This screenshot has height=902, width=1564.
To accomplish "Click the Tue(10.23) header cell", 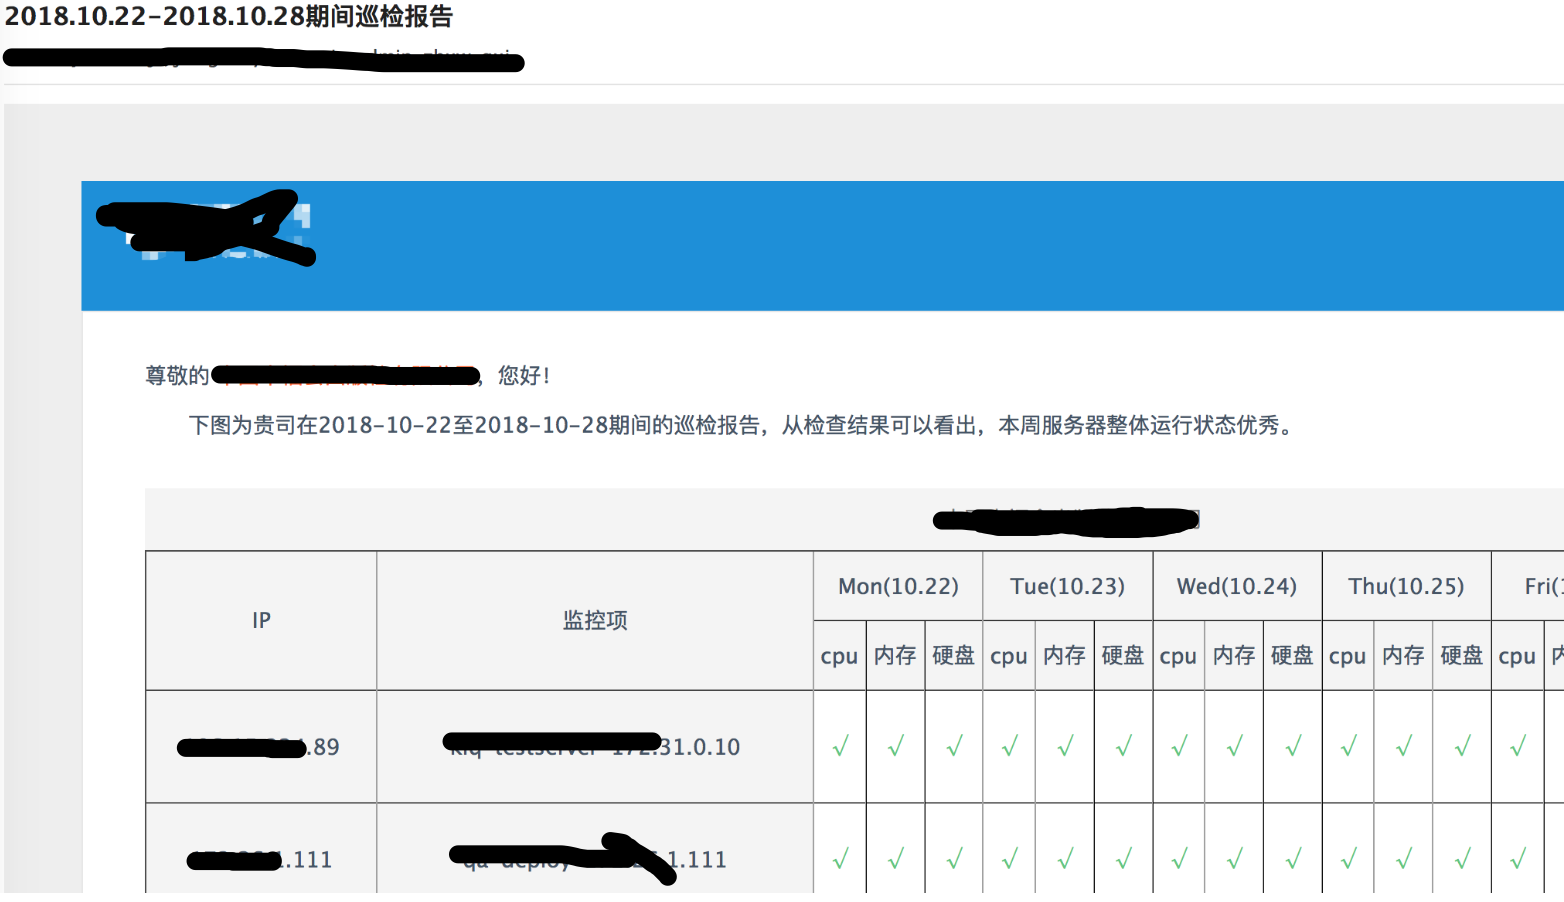I will point(1068,586).
